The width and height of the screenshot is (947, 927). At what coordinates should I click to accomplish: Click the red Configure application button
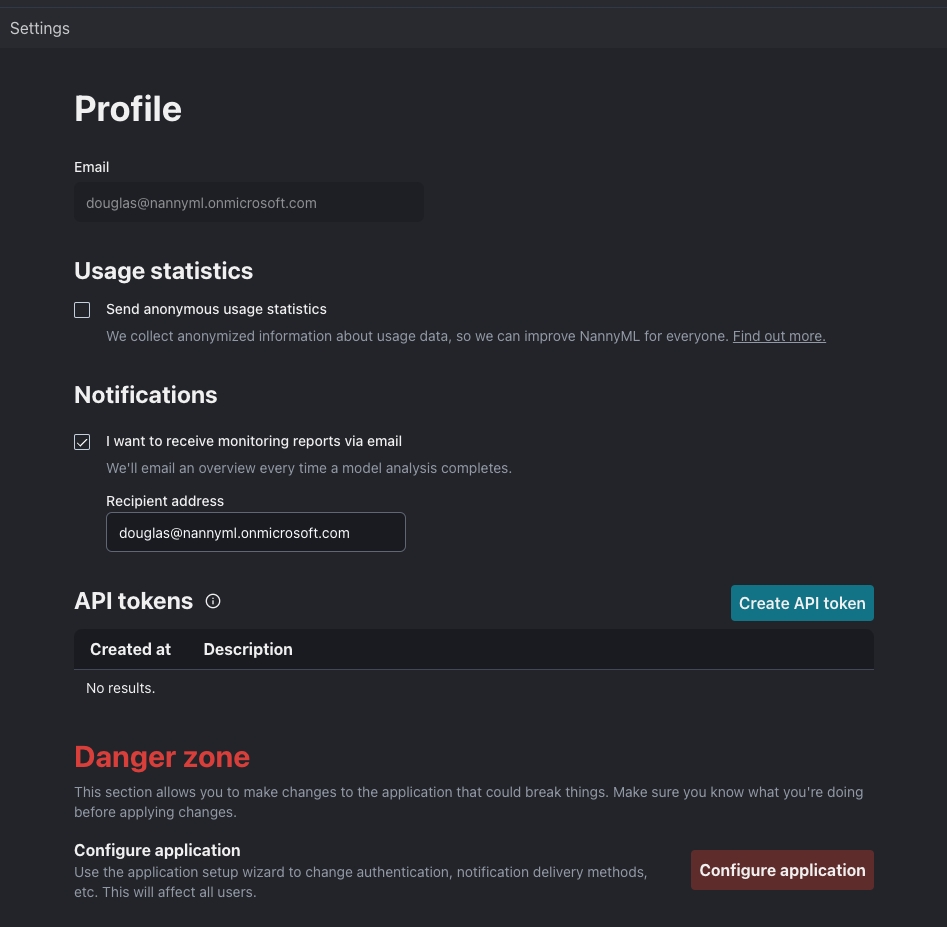(x=782, y=870)
